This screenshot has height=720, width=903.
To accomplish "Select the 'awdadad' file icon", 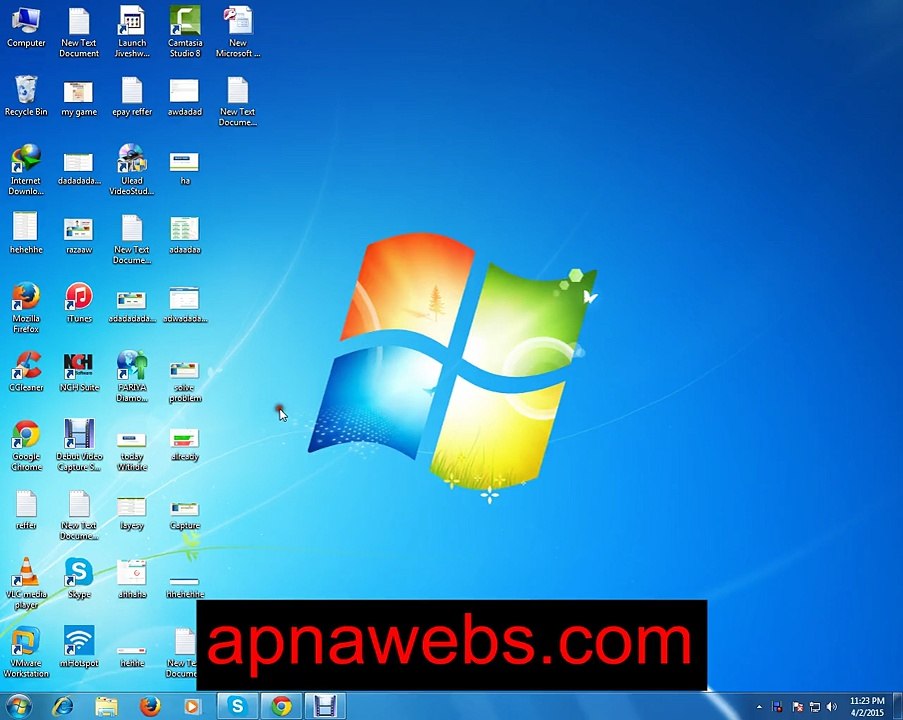I will 185,96.
